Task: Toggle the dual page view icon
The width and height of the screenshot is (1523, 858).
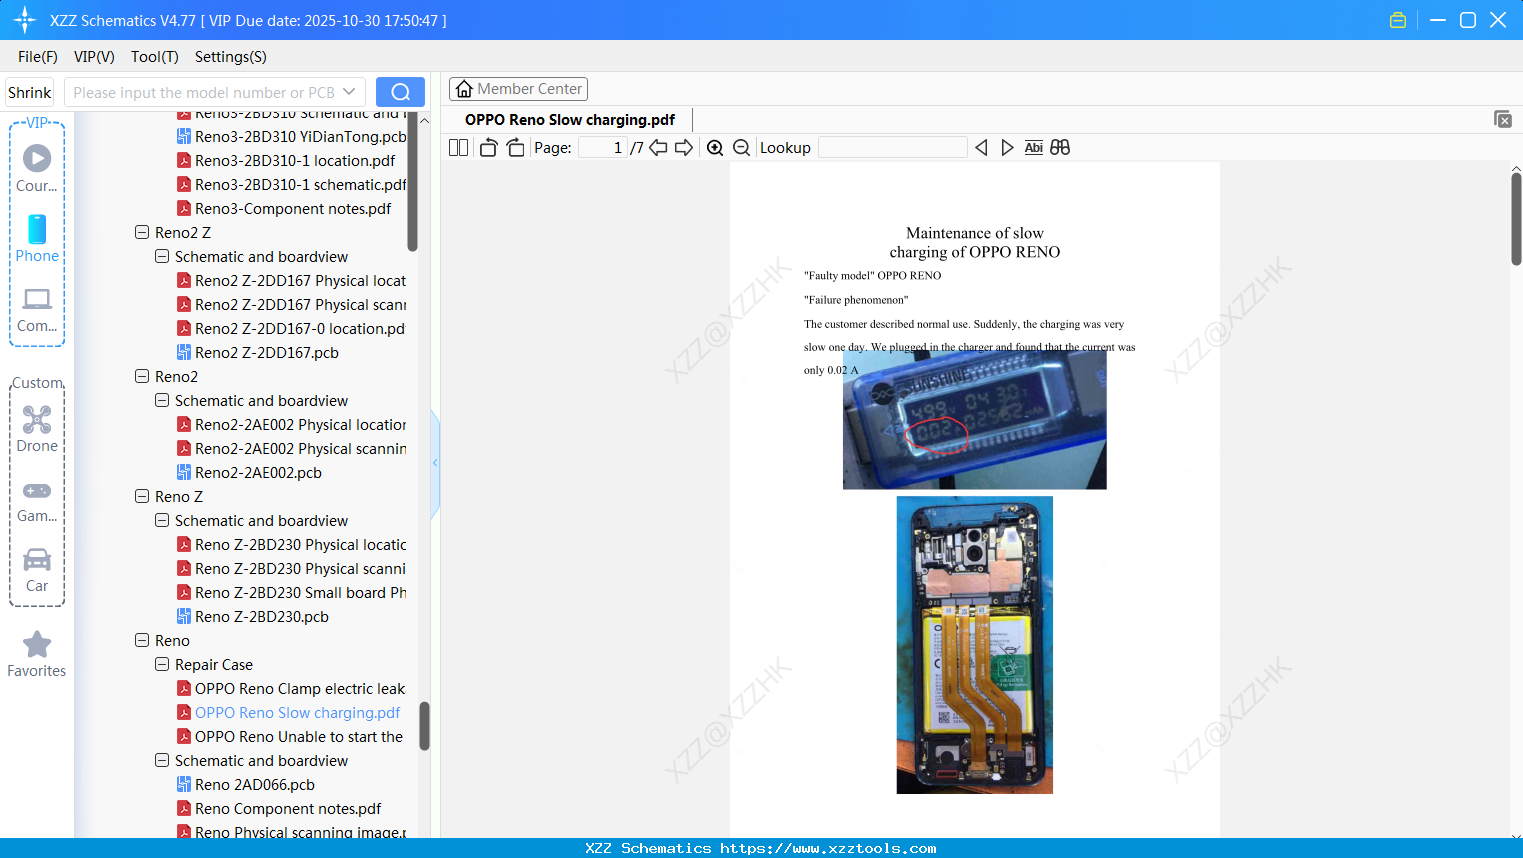Action: 458,148
